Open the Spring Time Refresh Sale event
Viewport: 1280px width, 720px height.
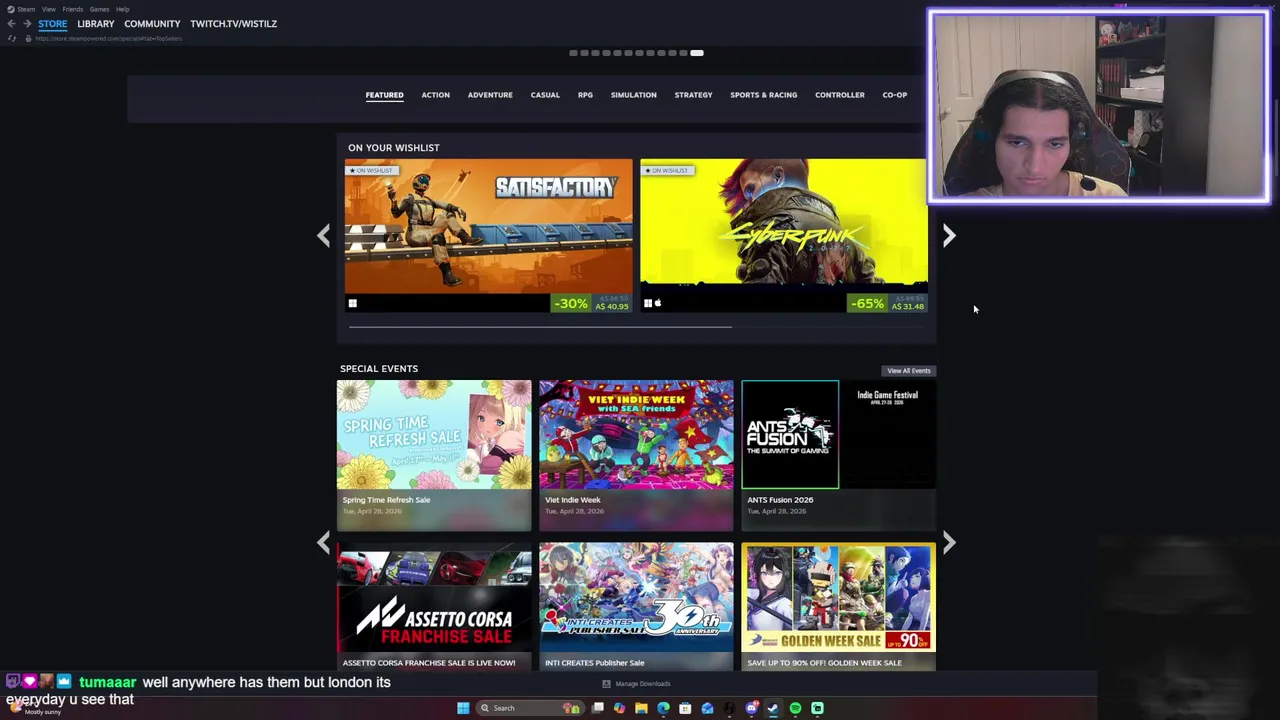pos(434,455)
